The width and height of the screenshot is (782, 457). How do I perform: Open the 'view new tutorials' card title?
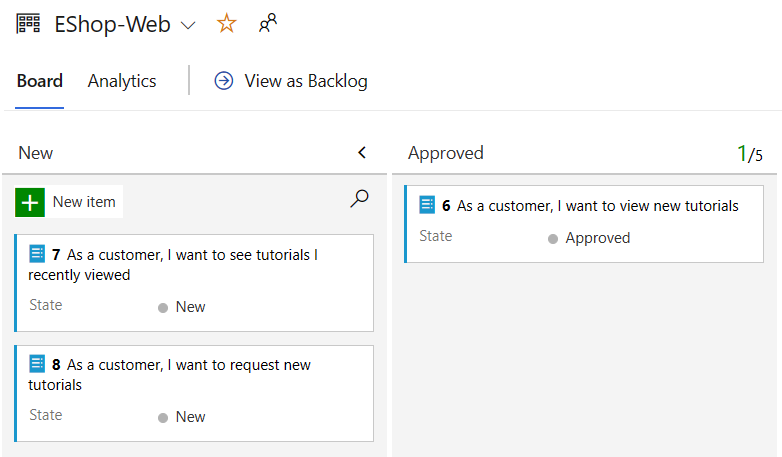[x=597, y=206]
